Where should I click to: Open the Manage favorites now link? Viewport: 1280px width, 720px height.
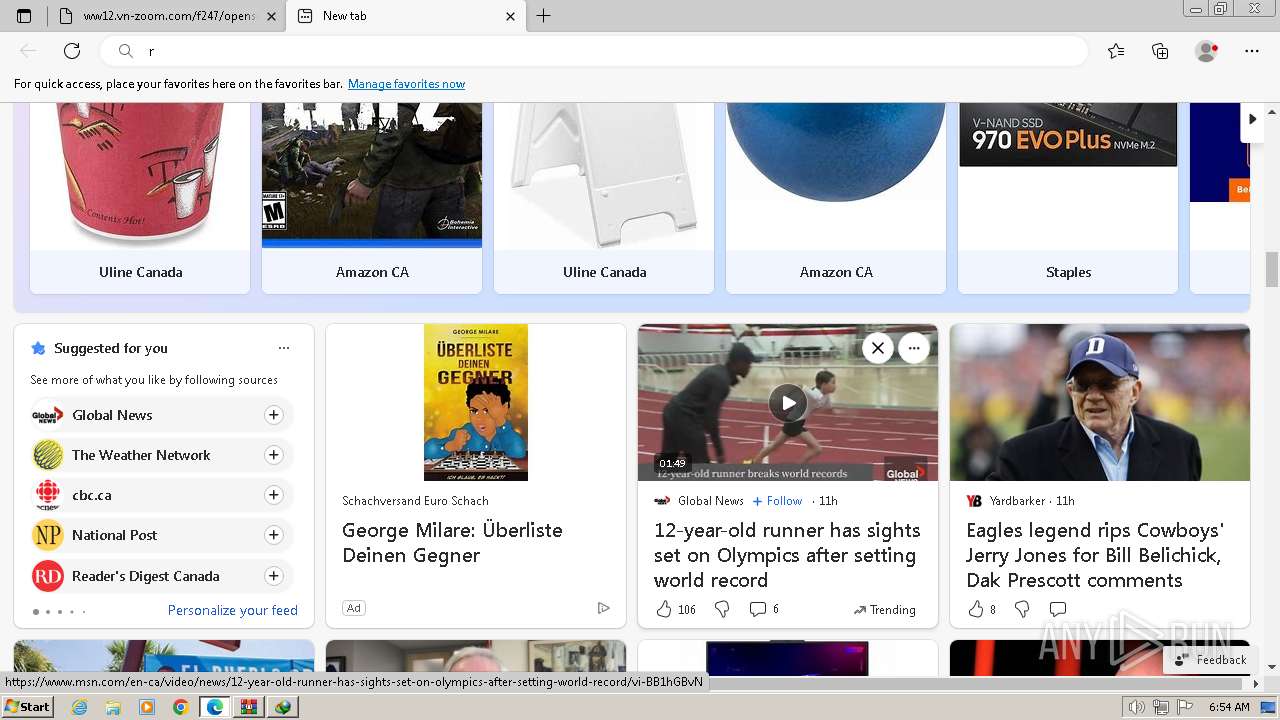[406, 84]
